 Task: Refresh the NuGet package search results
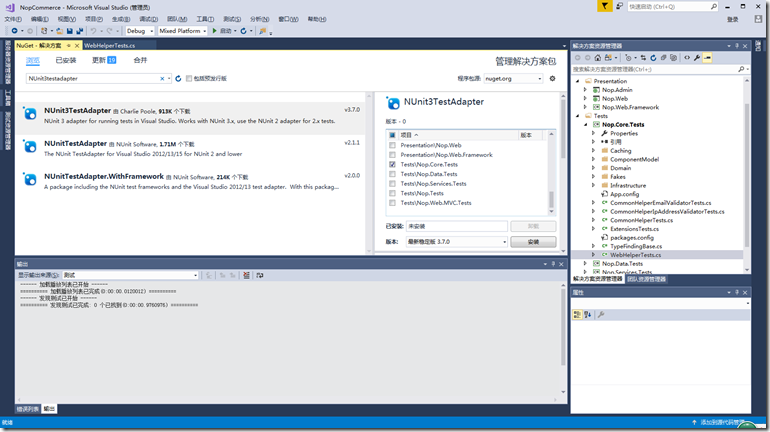(178, 79)
